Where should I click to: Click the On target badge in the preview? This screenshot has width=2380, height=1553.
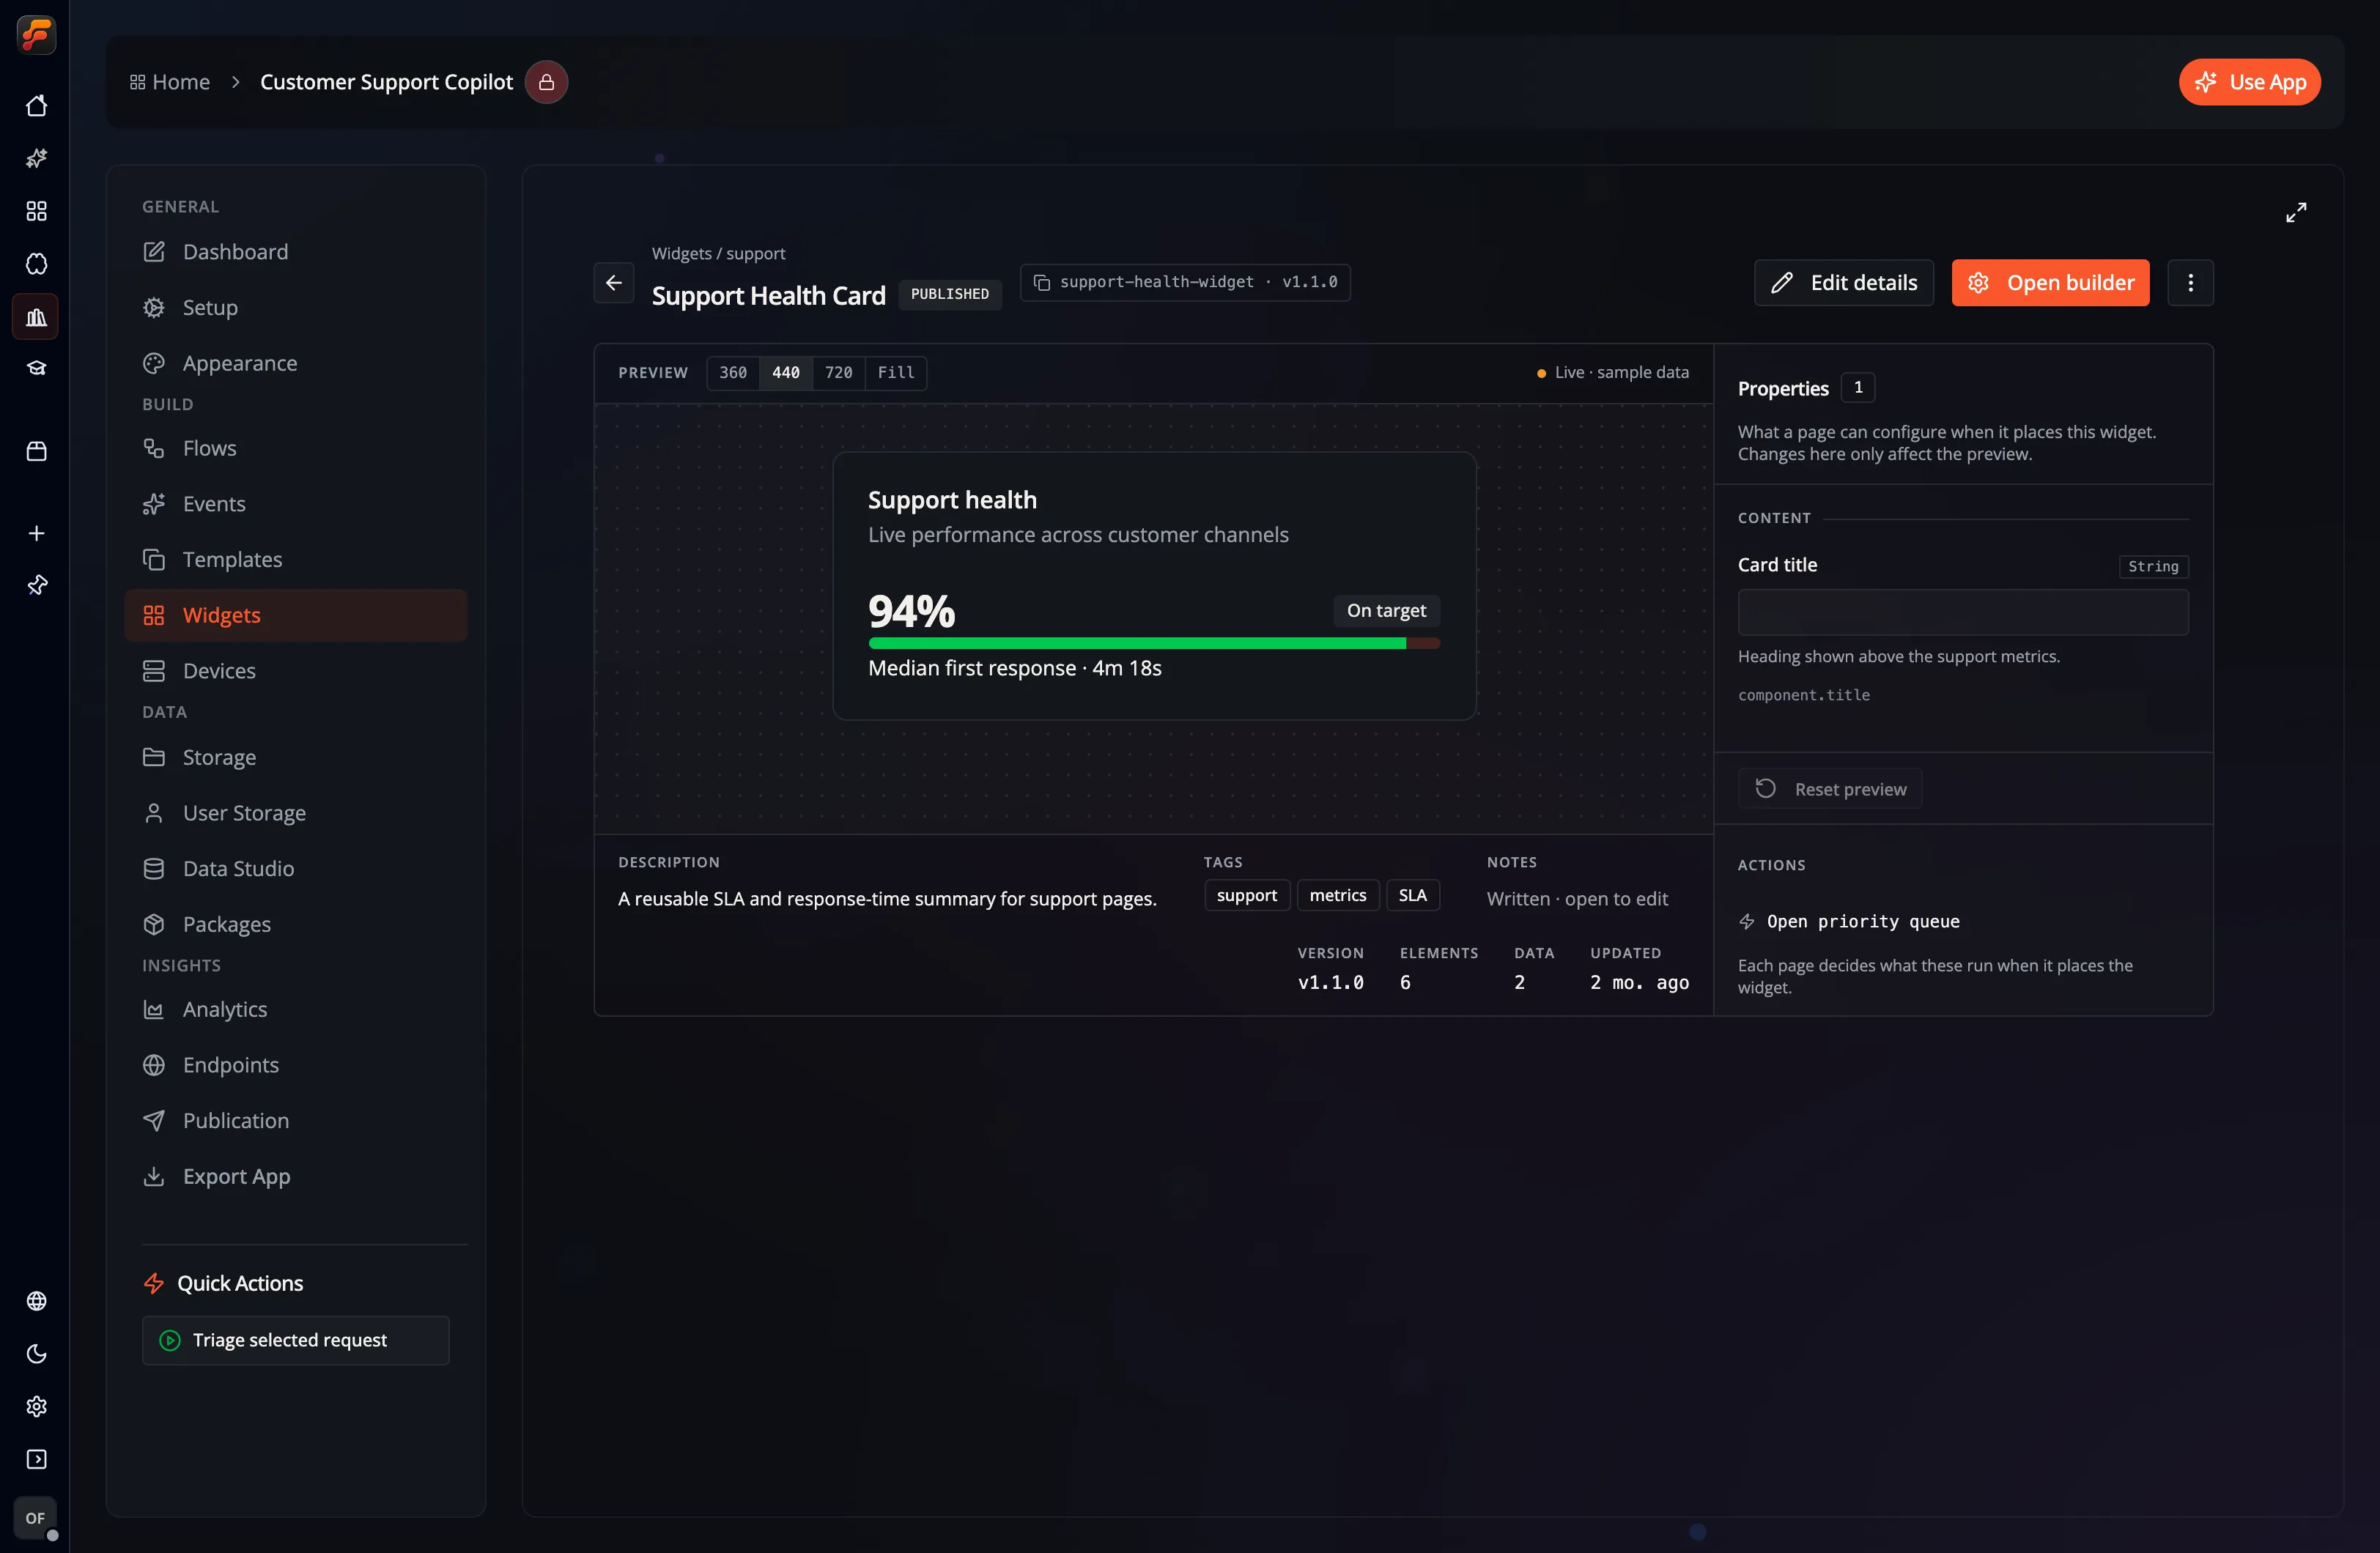[x=1386, y=610]
